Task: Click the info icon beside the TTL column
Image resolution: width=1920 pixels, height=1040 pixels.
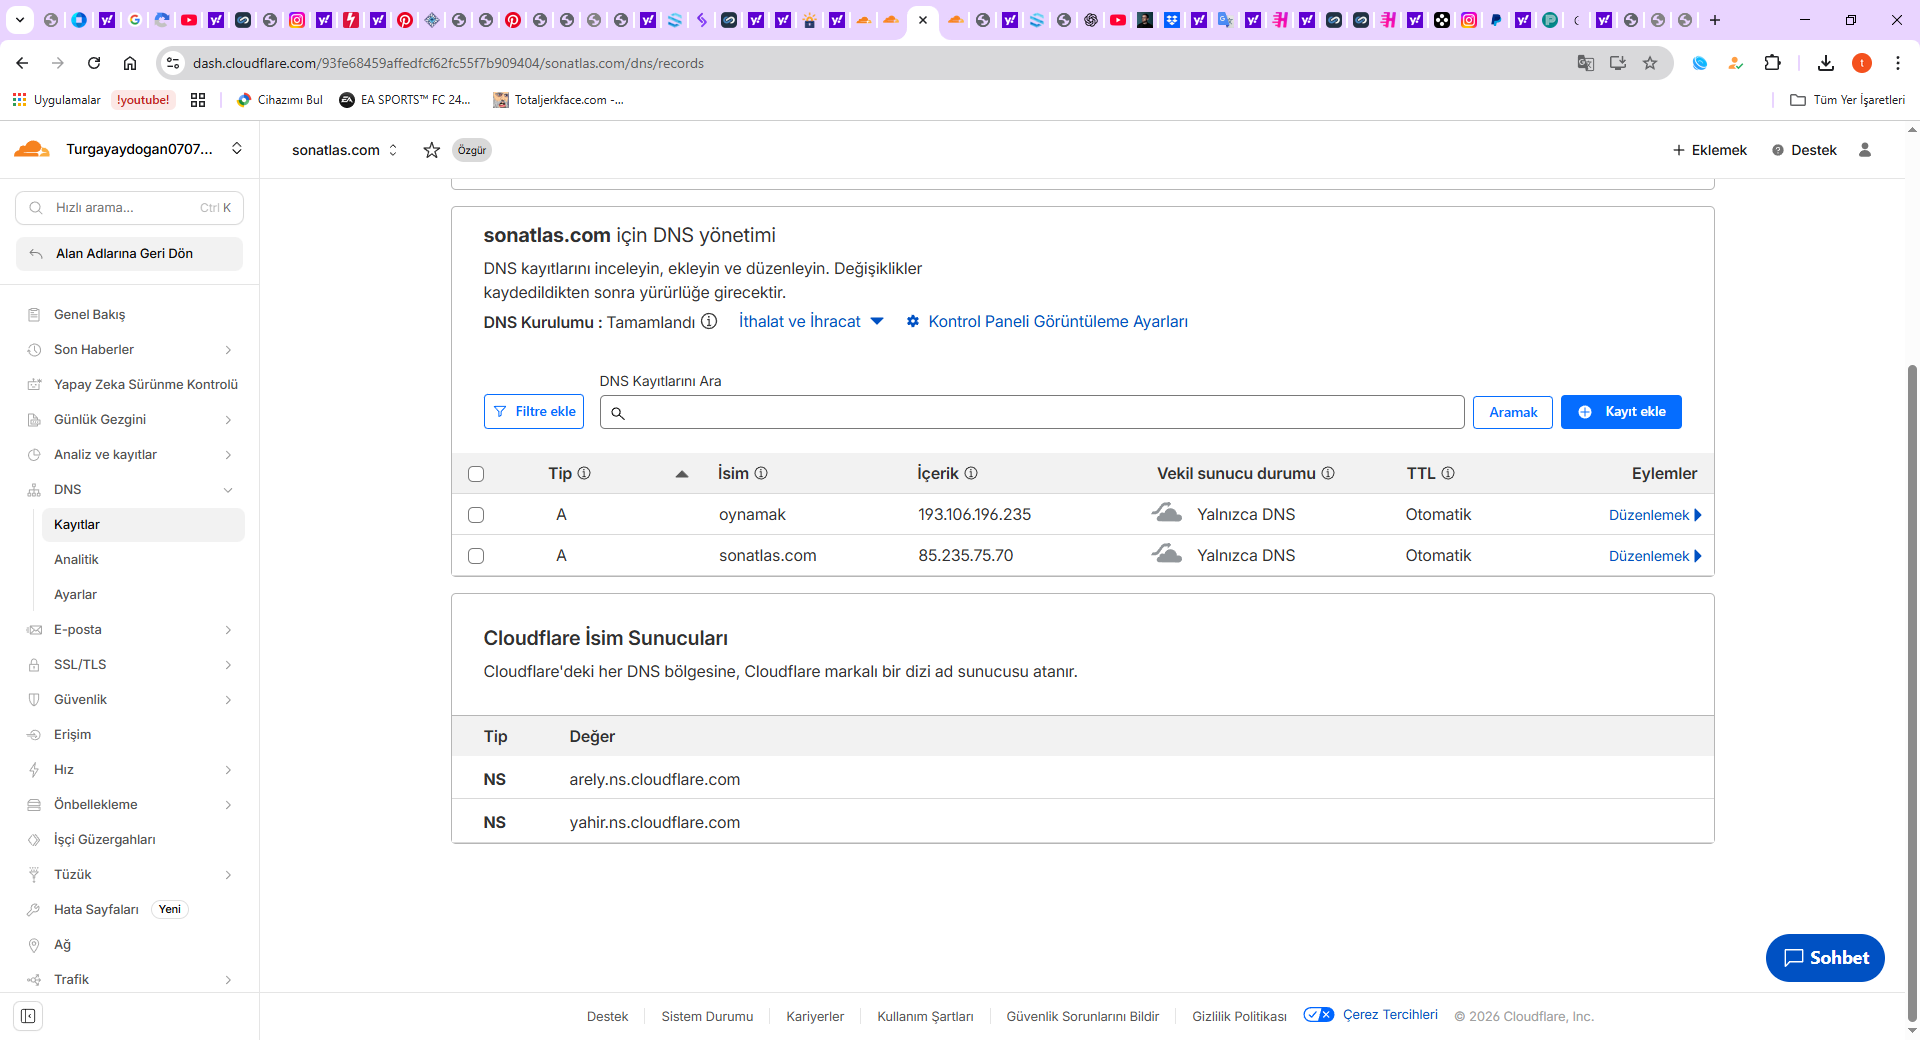Action: (x=1448, y=473)
